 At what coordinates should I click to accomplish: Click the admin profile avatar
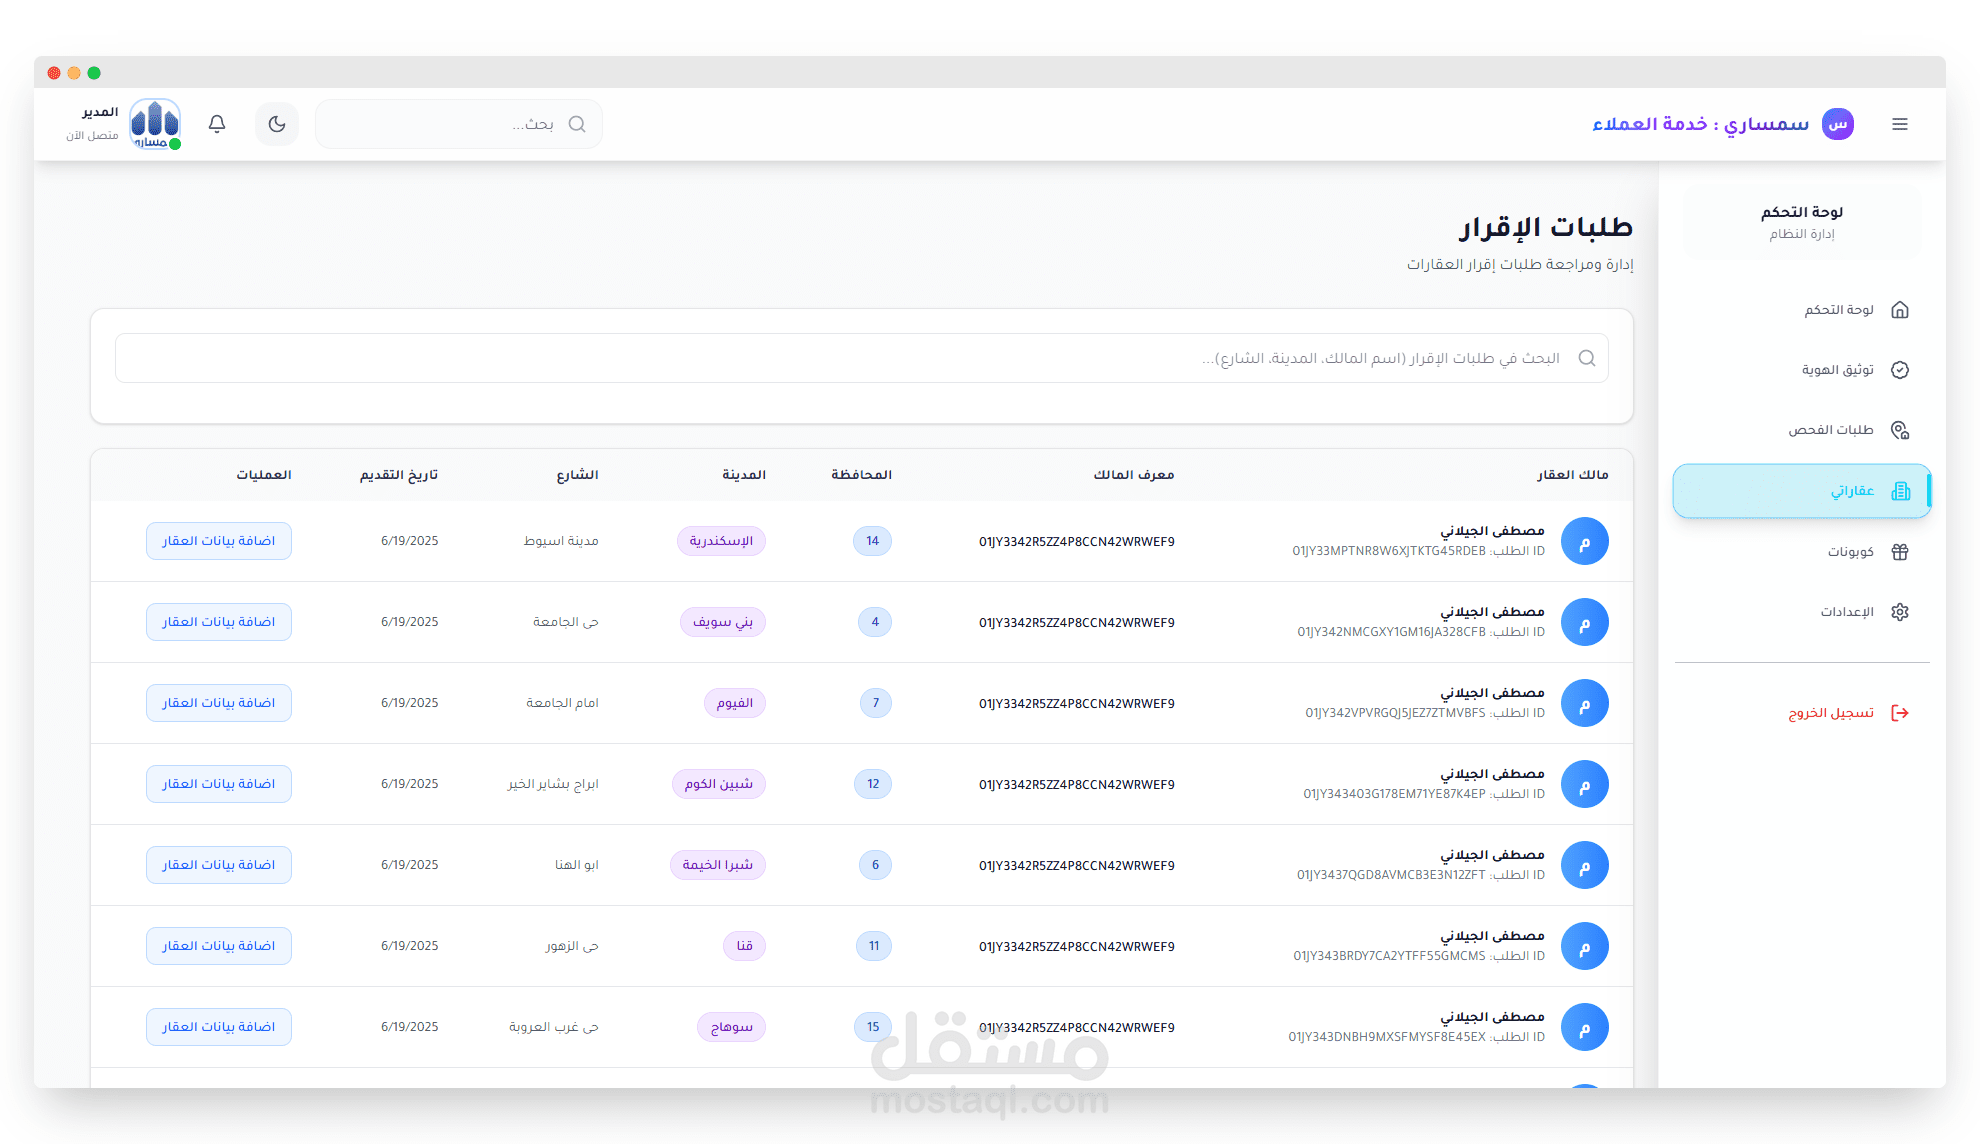(155, 124)
